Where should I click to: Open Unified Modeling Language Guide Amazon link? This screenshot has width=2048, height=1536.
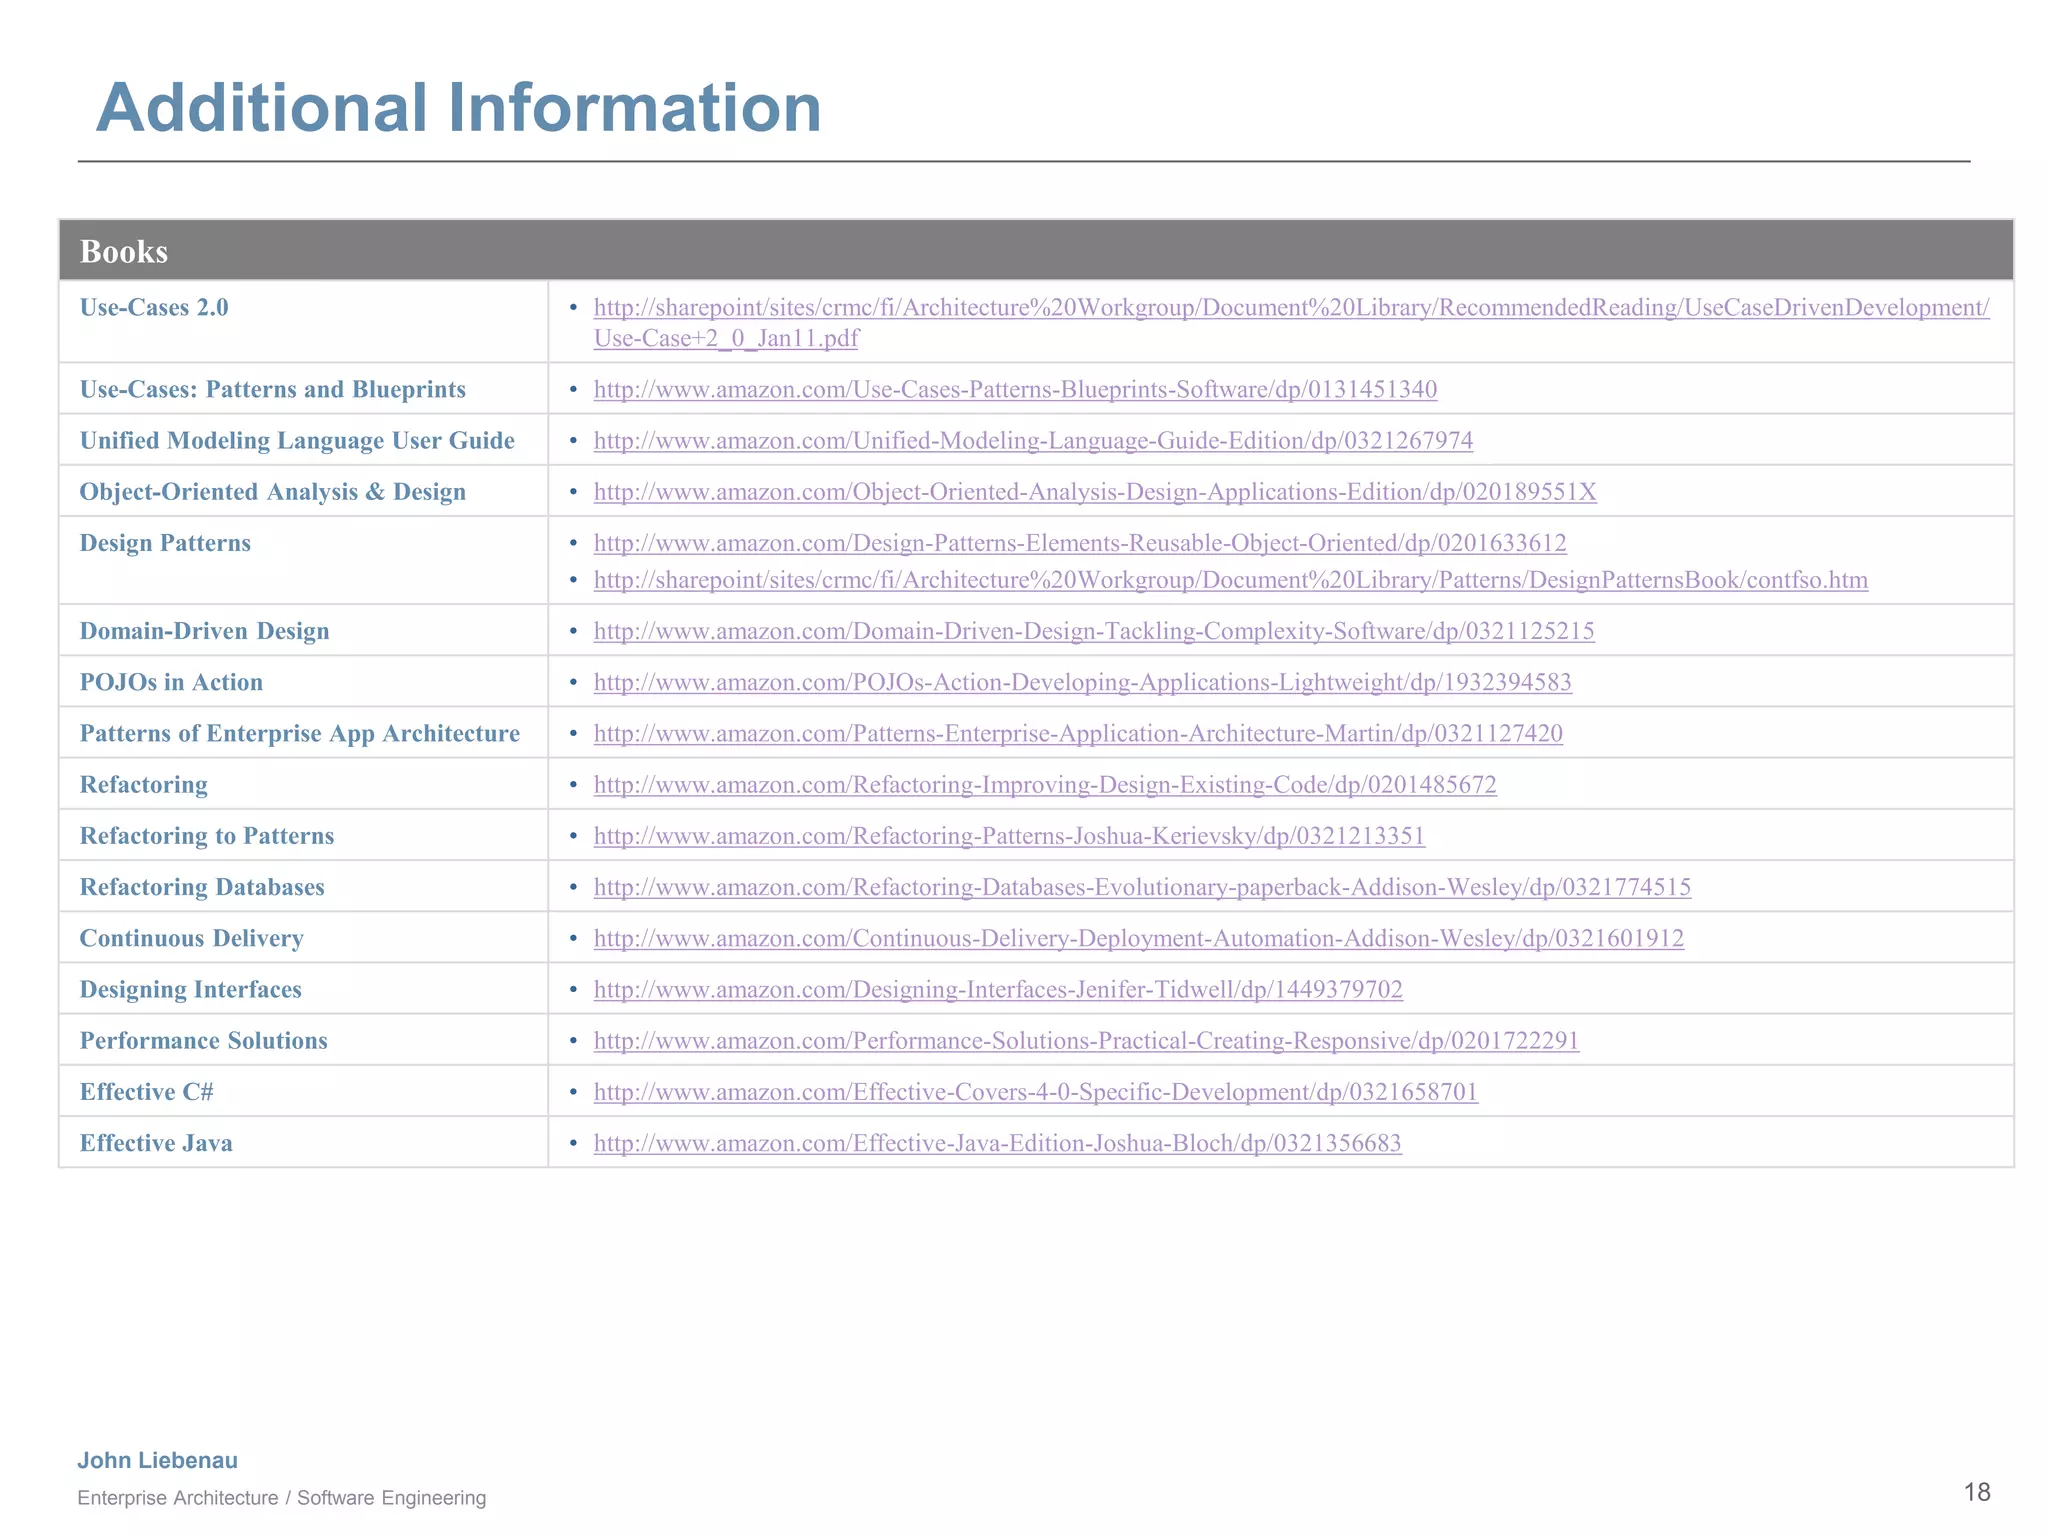[x=1033, y=440]
